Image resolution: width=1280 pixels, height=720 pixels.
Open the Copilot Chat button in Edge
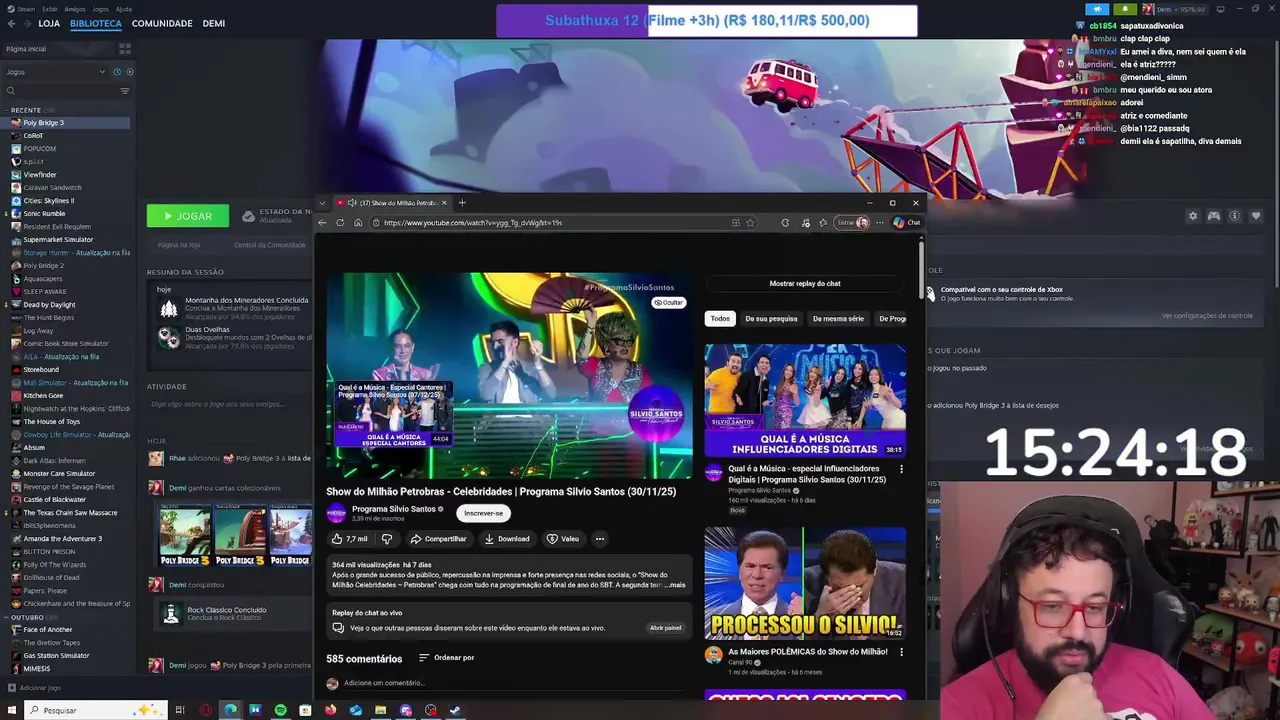(906, 223)
